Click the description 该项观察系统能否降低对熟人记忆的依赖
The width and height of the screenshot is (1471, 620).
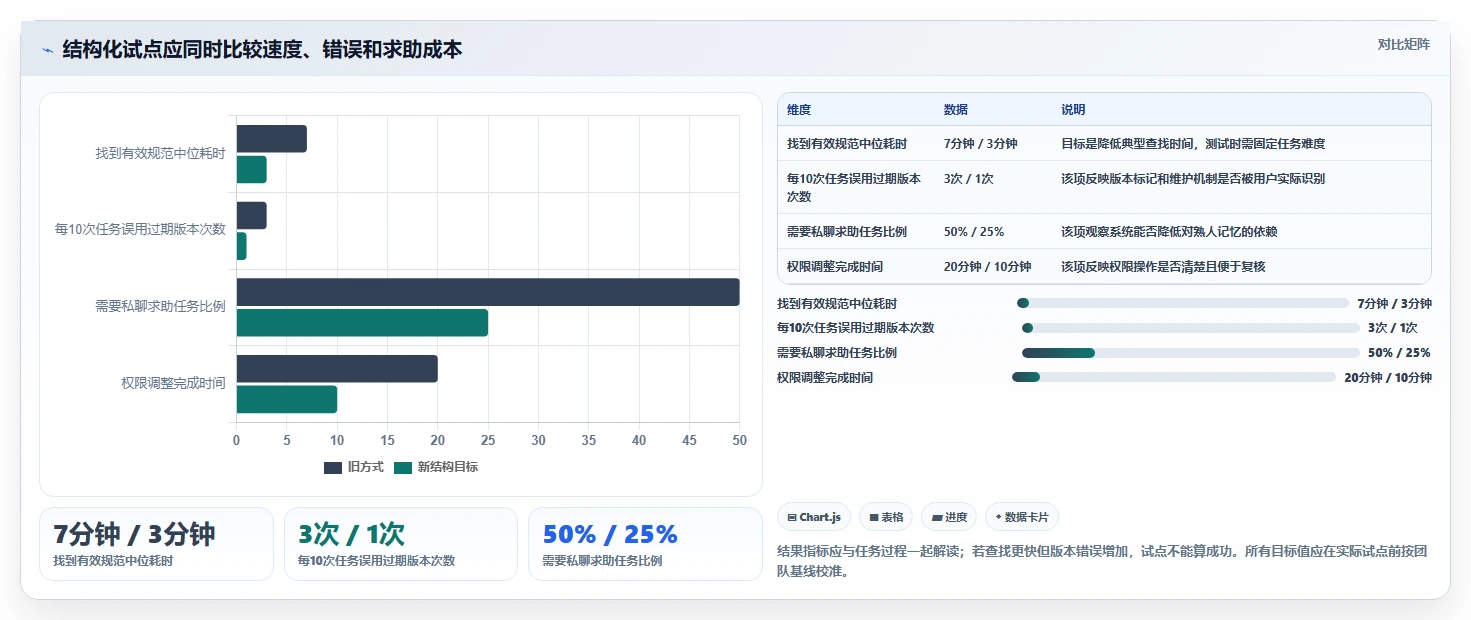(x=1169, y=231)
